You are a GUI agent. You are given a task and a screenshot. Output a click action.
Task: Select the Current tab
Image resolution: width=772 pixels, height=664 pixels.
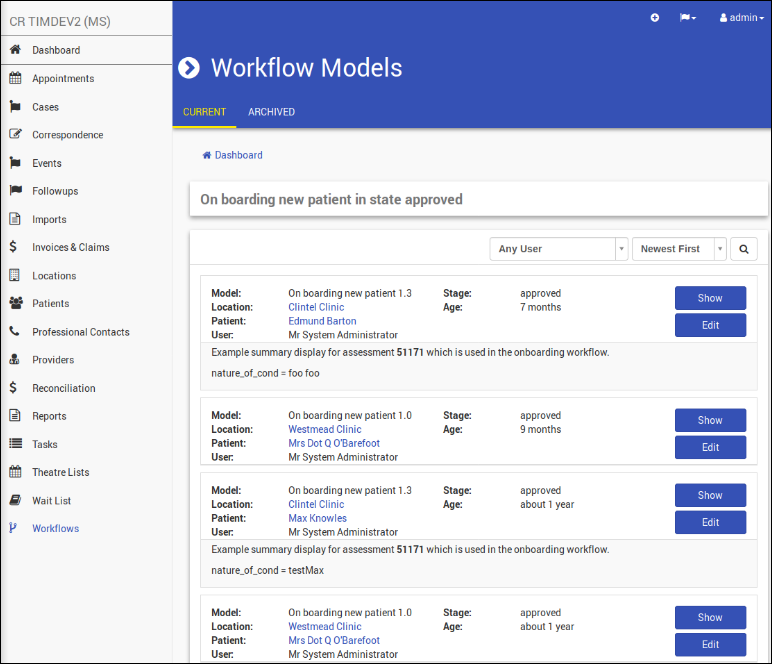point(204,112)
